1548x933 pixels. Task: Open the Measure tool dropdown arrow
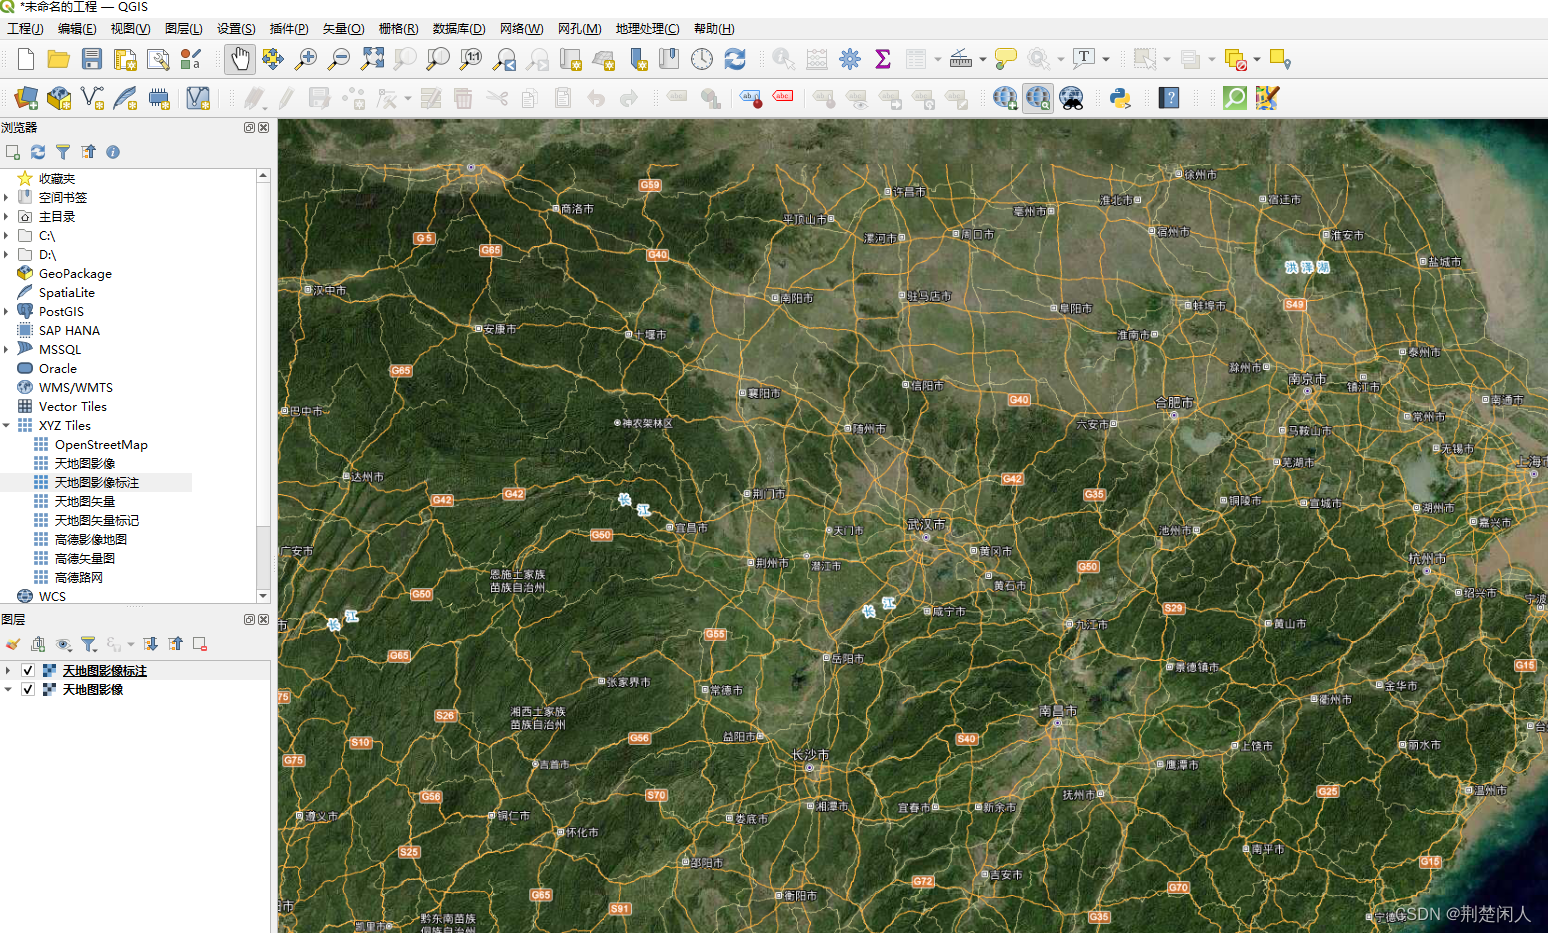tap(983, 60)
